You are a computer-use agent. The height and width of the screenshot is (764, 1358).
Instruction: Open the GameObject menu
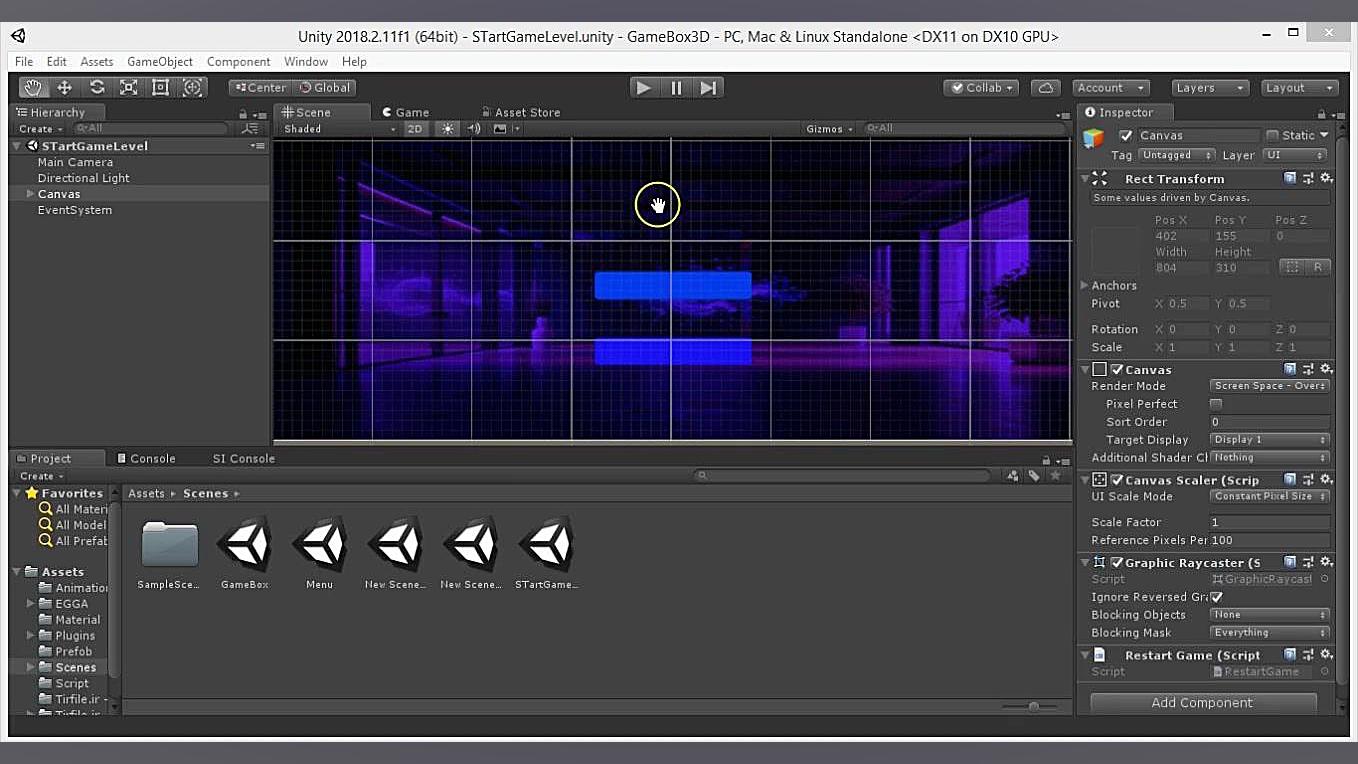click(x=160, y=62)
